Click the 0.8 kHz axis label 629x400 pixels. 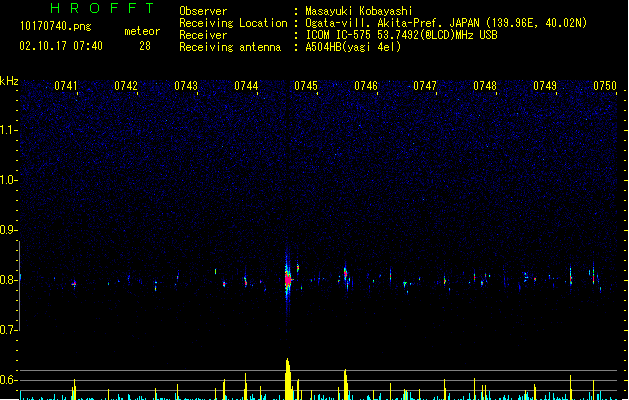coord(8,280)
